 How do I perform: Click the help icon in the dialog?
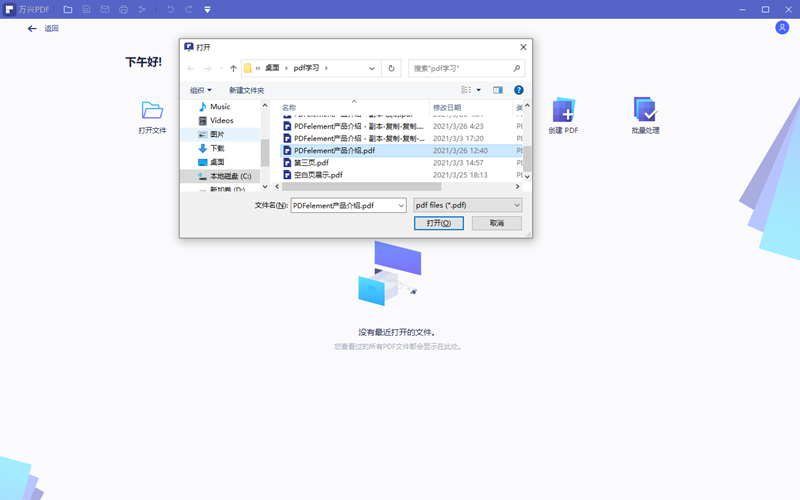(x=519, y=90)
